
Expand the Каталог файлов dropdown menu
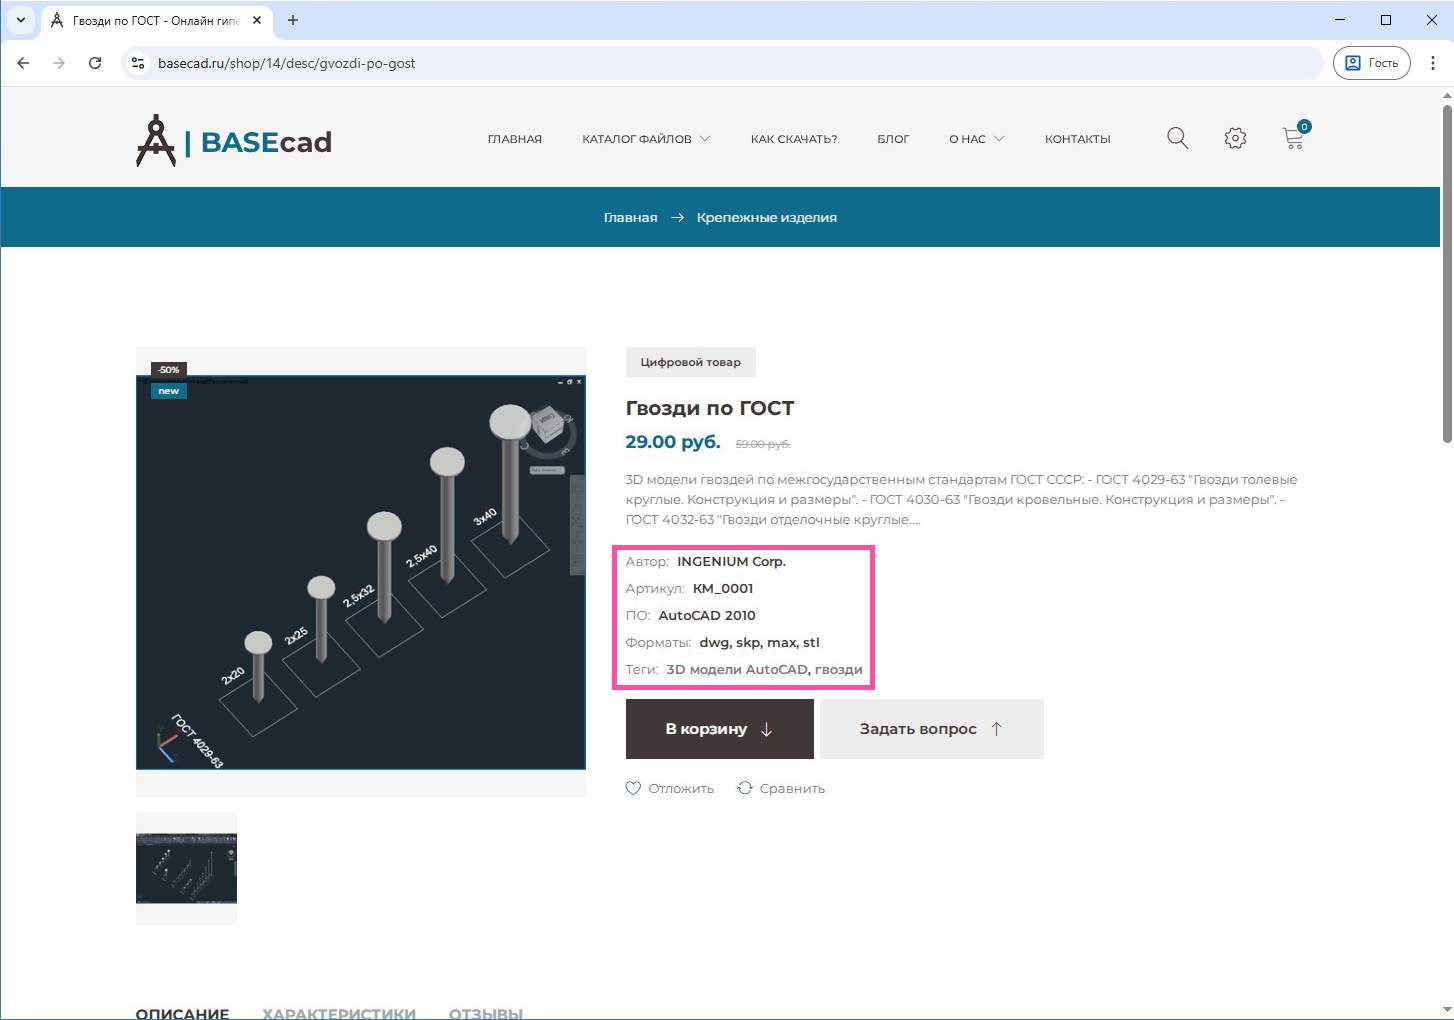(646, 139)
